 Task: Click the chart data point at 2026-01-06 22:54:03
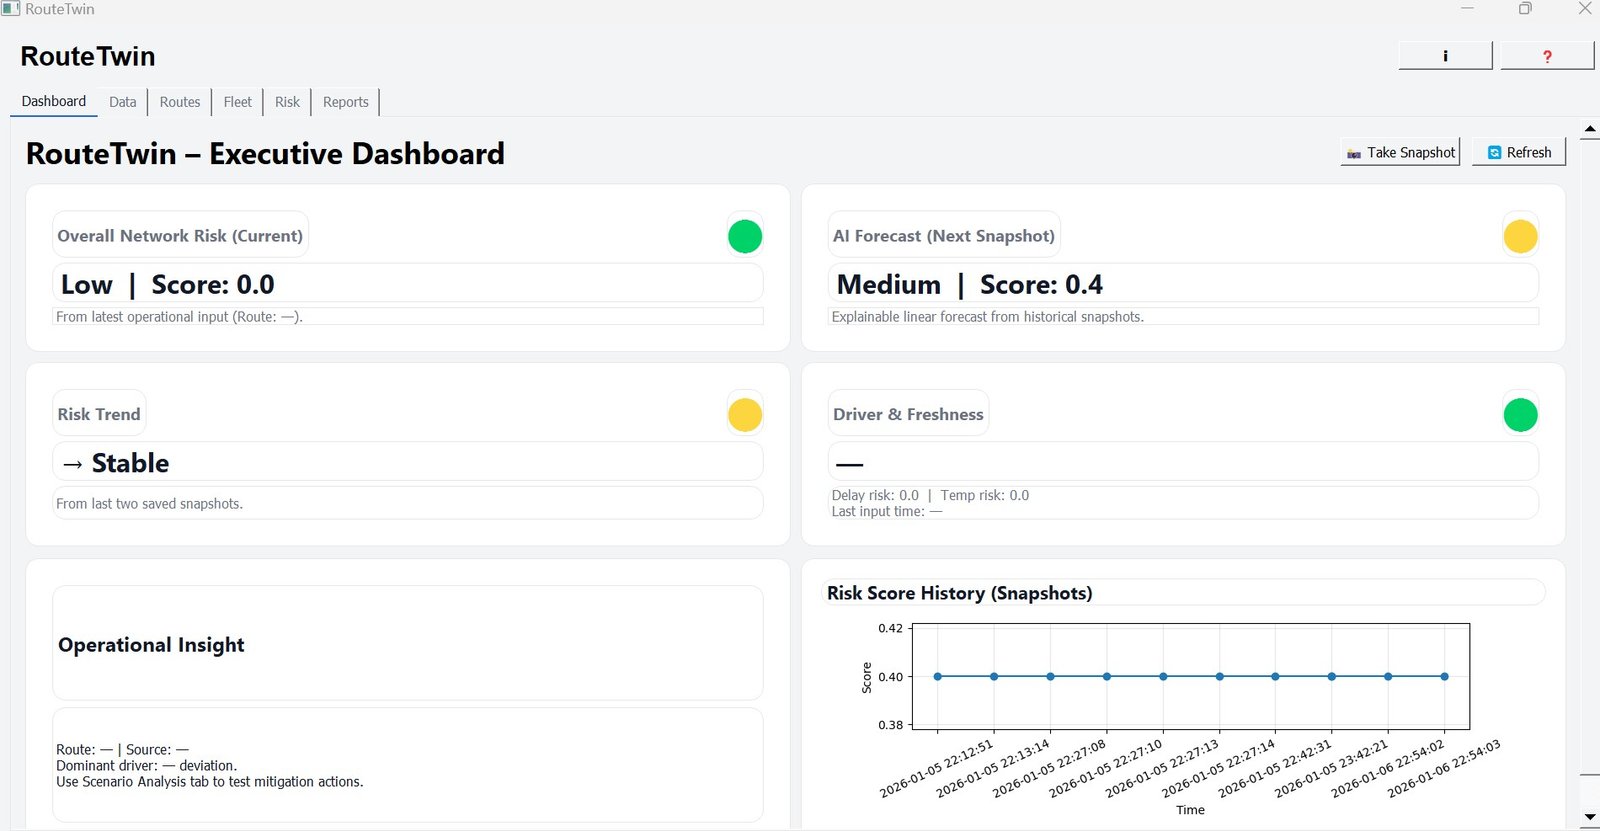click(x=1444, y=677)
